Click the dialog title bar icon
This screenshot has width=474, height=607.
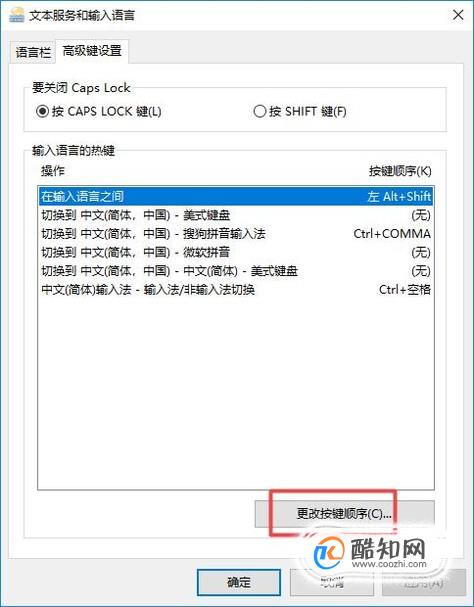click(17, 15)
